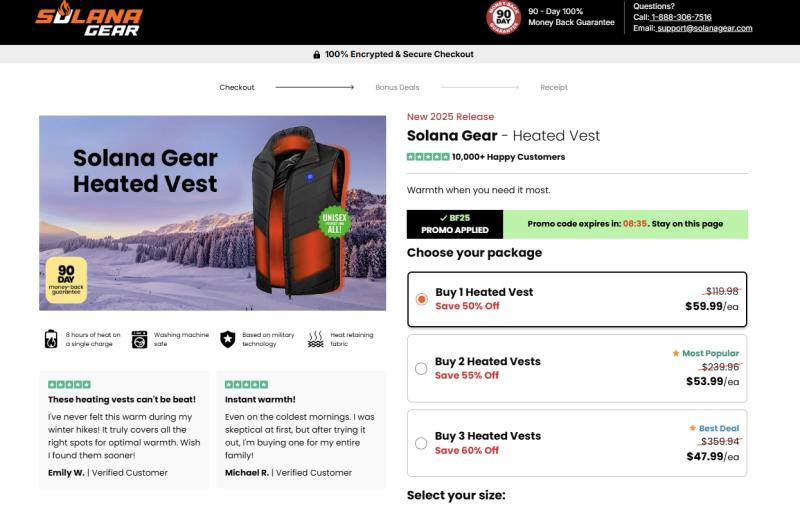Click the Solana Gear logo
Screen dimensions: 800x509
tap(89, 19)
